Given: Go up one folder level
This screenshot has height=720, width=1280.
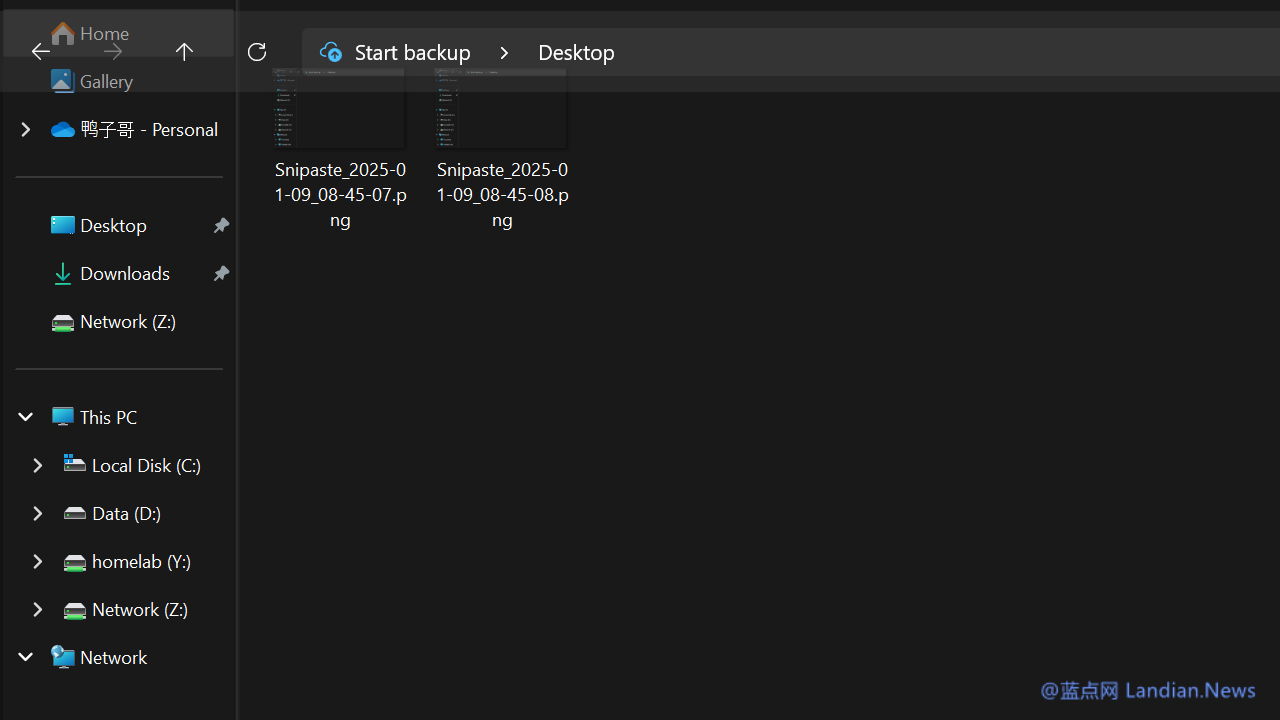Looking at the screenshot, I should (184, 52).
